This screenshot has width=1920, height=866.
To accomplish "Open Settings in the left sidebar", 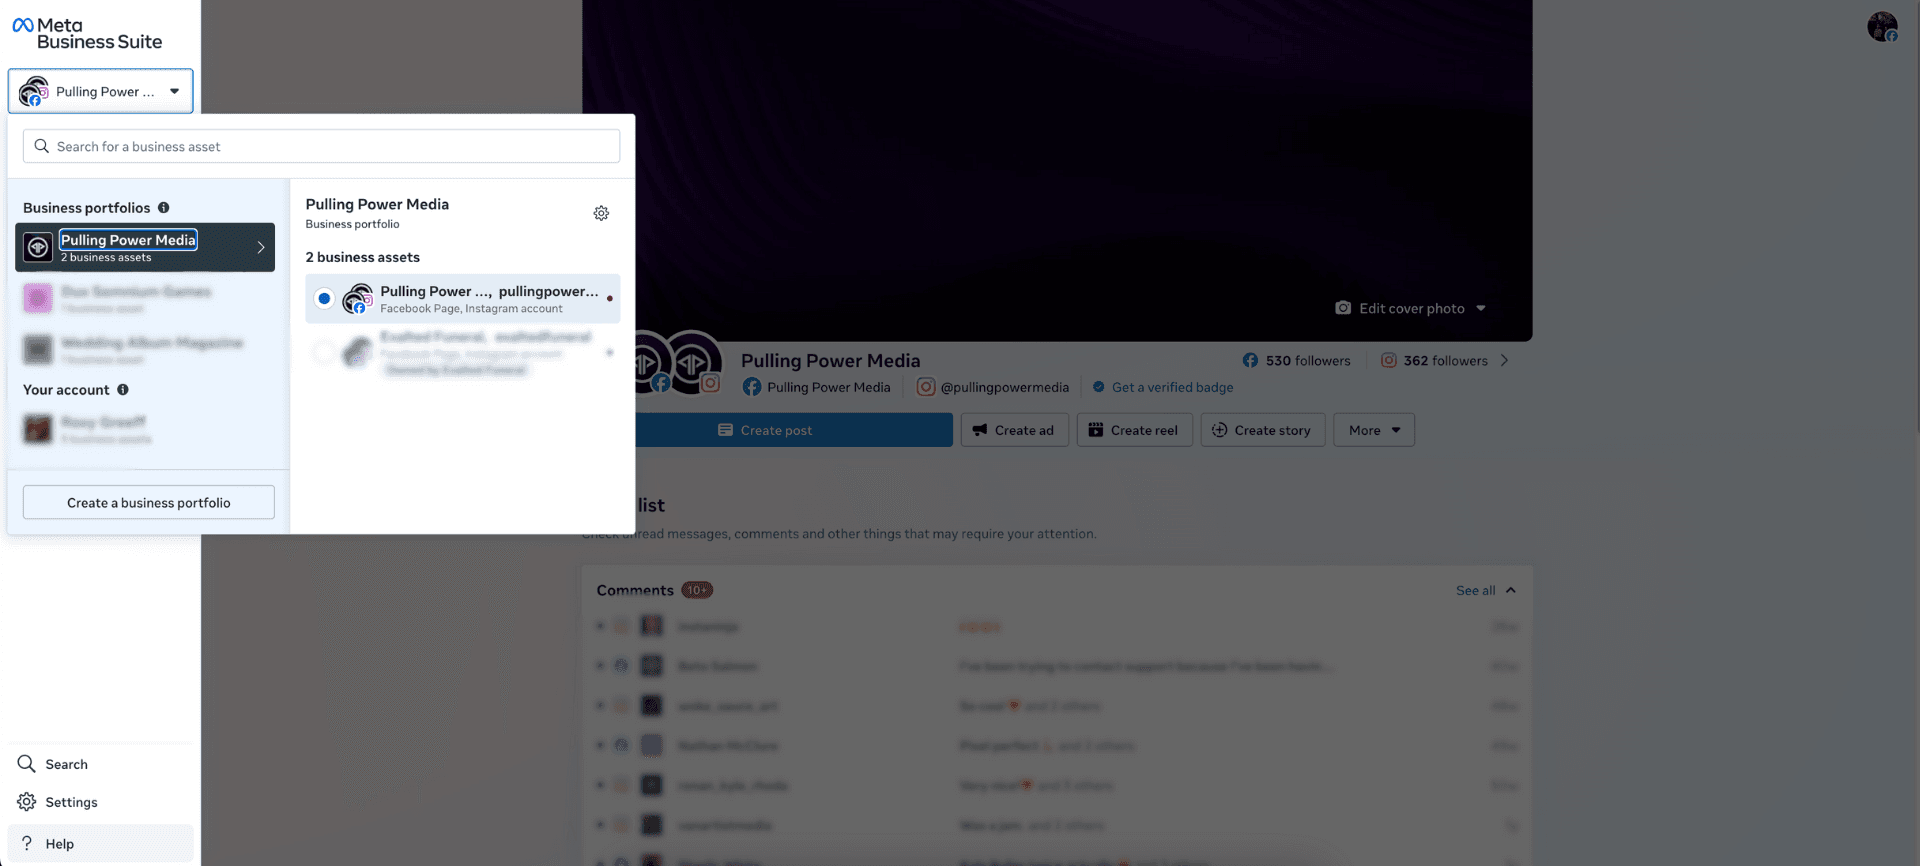I will coord(100,802).
